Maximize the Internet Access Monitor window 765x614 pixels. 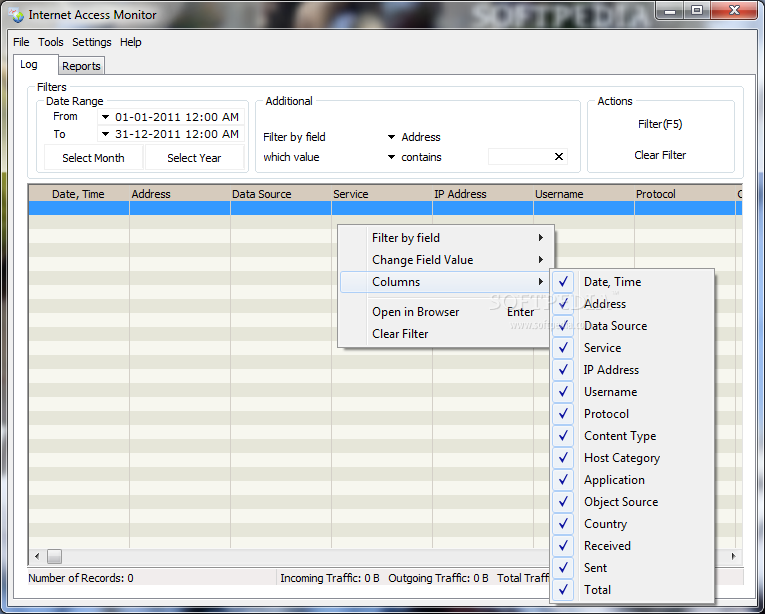[x=697, y=11]
